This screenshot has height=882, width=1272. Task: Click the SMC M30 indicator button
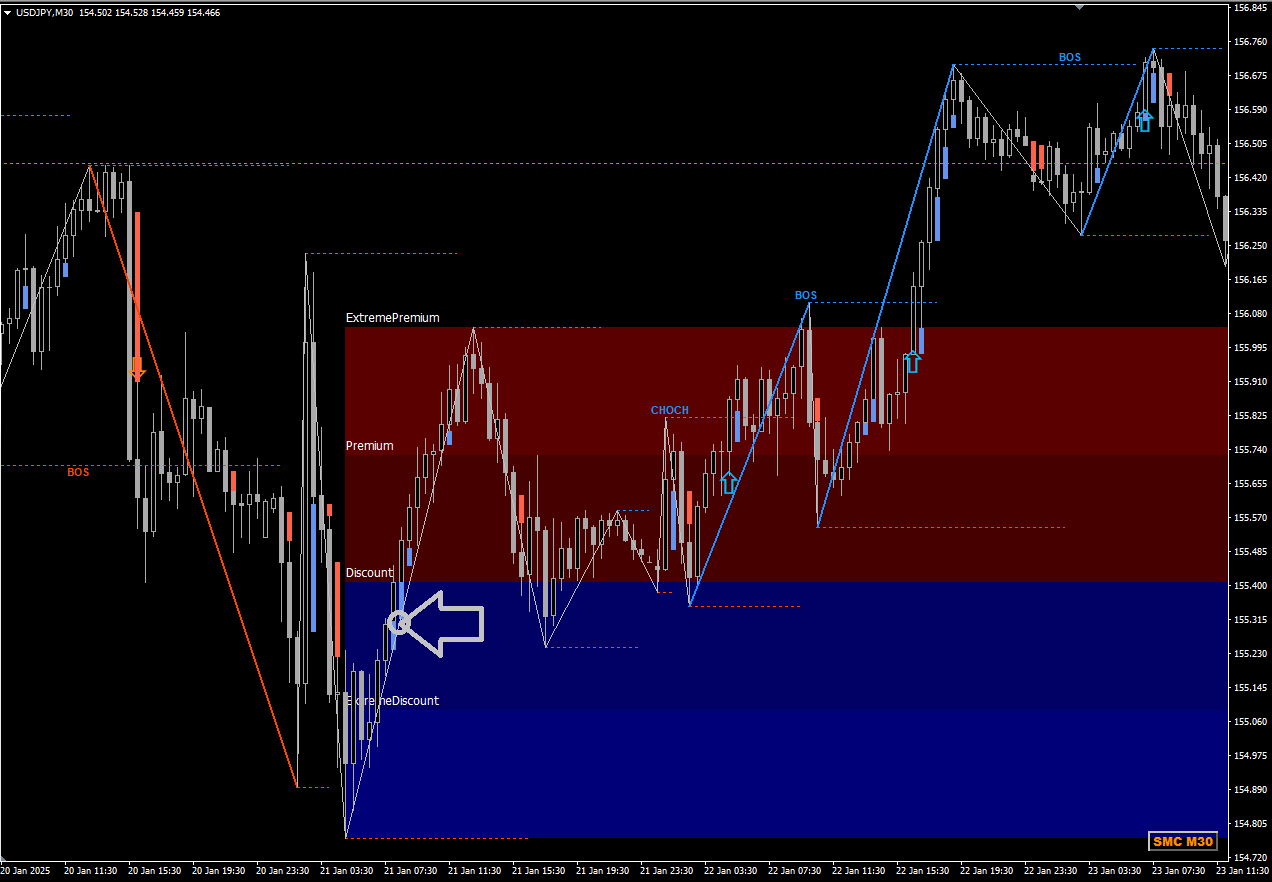tap(1183, 841)
